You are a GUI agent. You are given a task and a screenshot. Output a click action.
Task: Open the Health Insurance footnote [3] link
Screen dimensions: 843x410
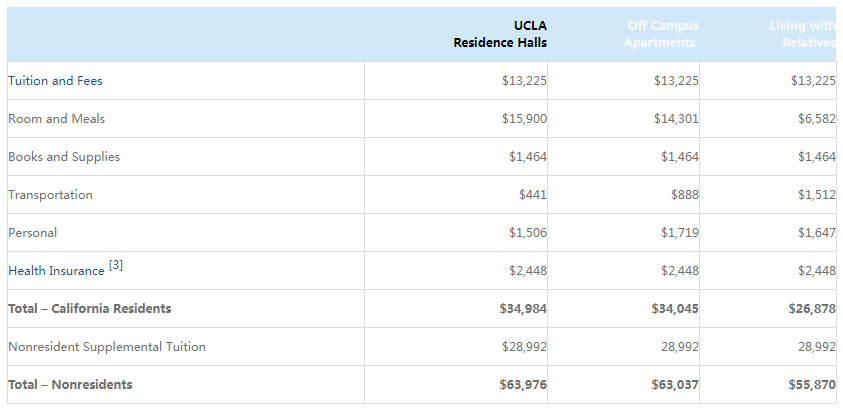click(116, 266)
